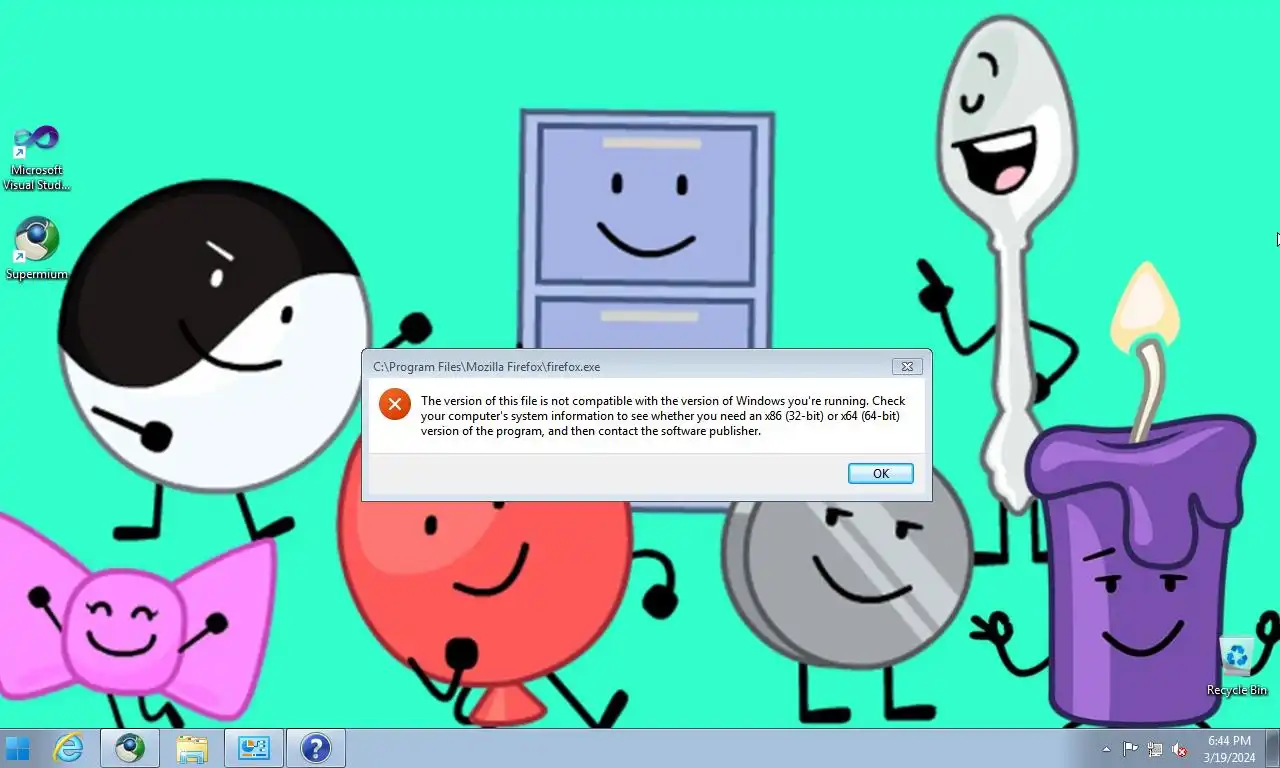This screenshot has width=1280, height=768.
Task: Switch to Supermium in the taskbar
Action: click(130, 748)
